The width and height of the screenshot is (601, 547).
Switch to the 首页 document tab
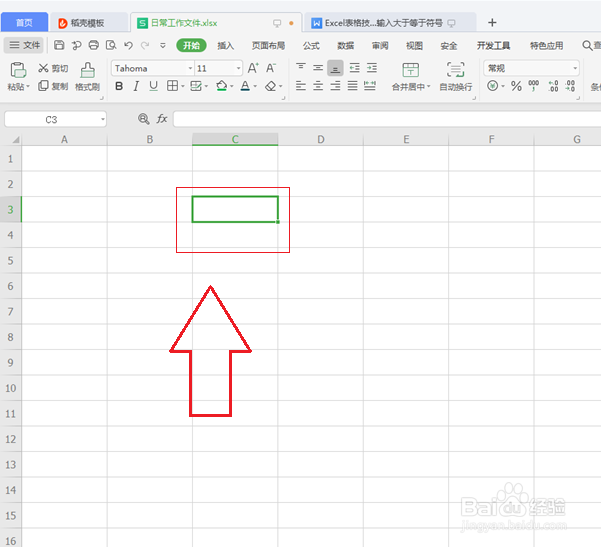click(25, 23)
